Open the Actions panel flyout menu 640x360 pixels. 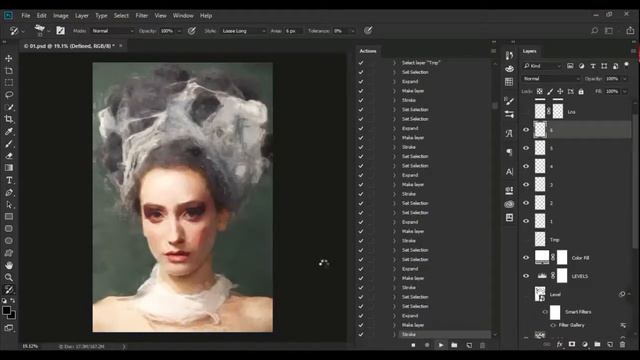point(493,51)
